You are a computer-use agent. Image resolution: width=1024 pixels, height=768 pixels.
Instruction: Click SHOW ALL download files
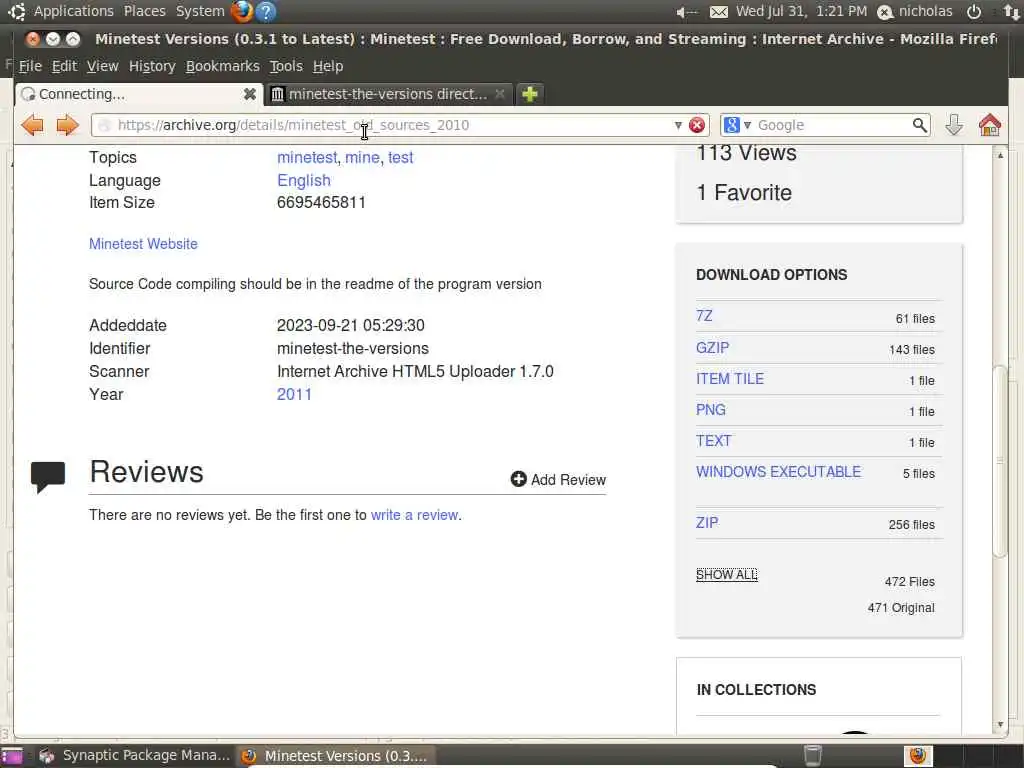click(726, 575)
